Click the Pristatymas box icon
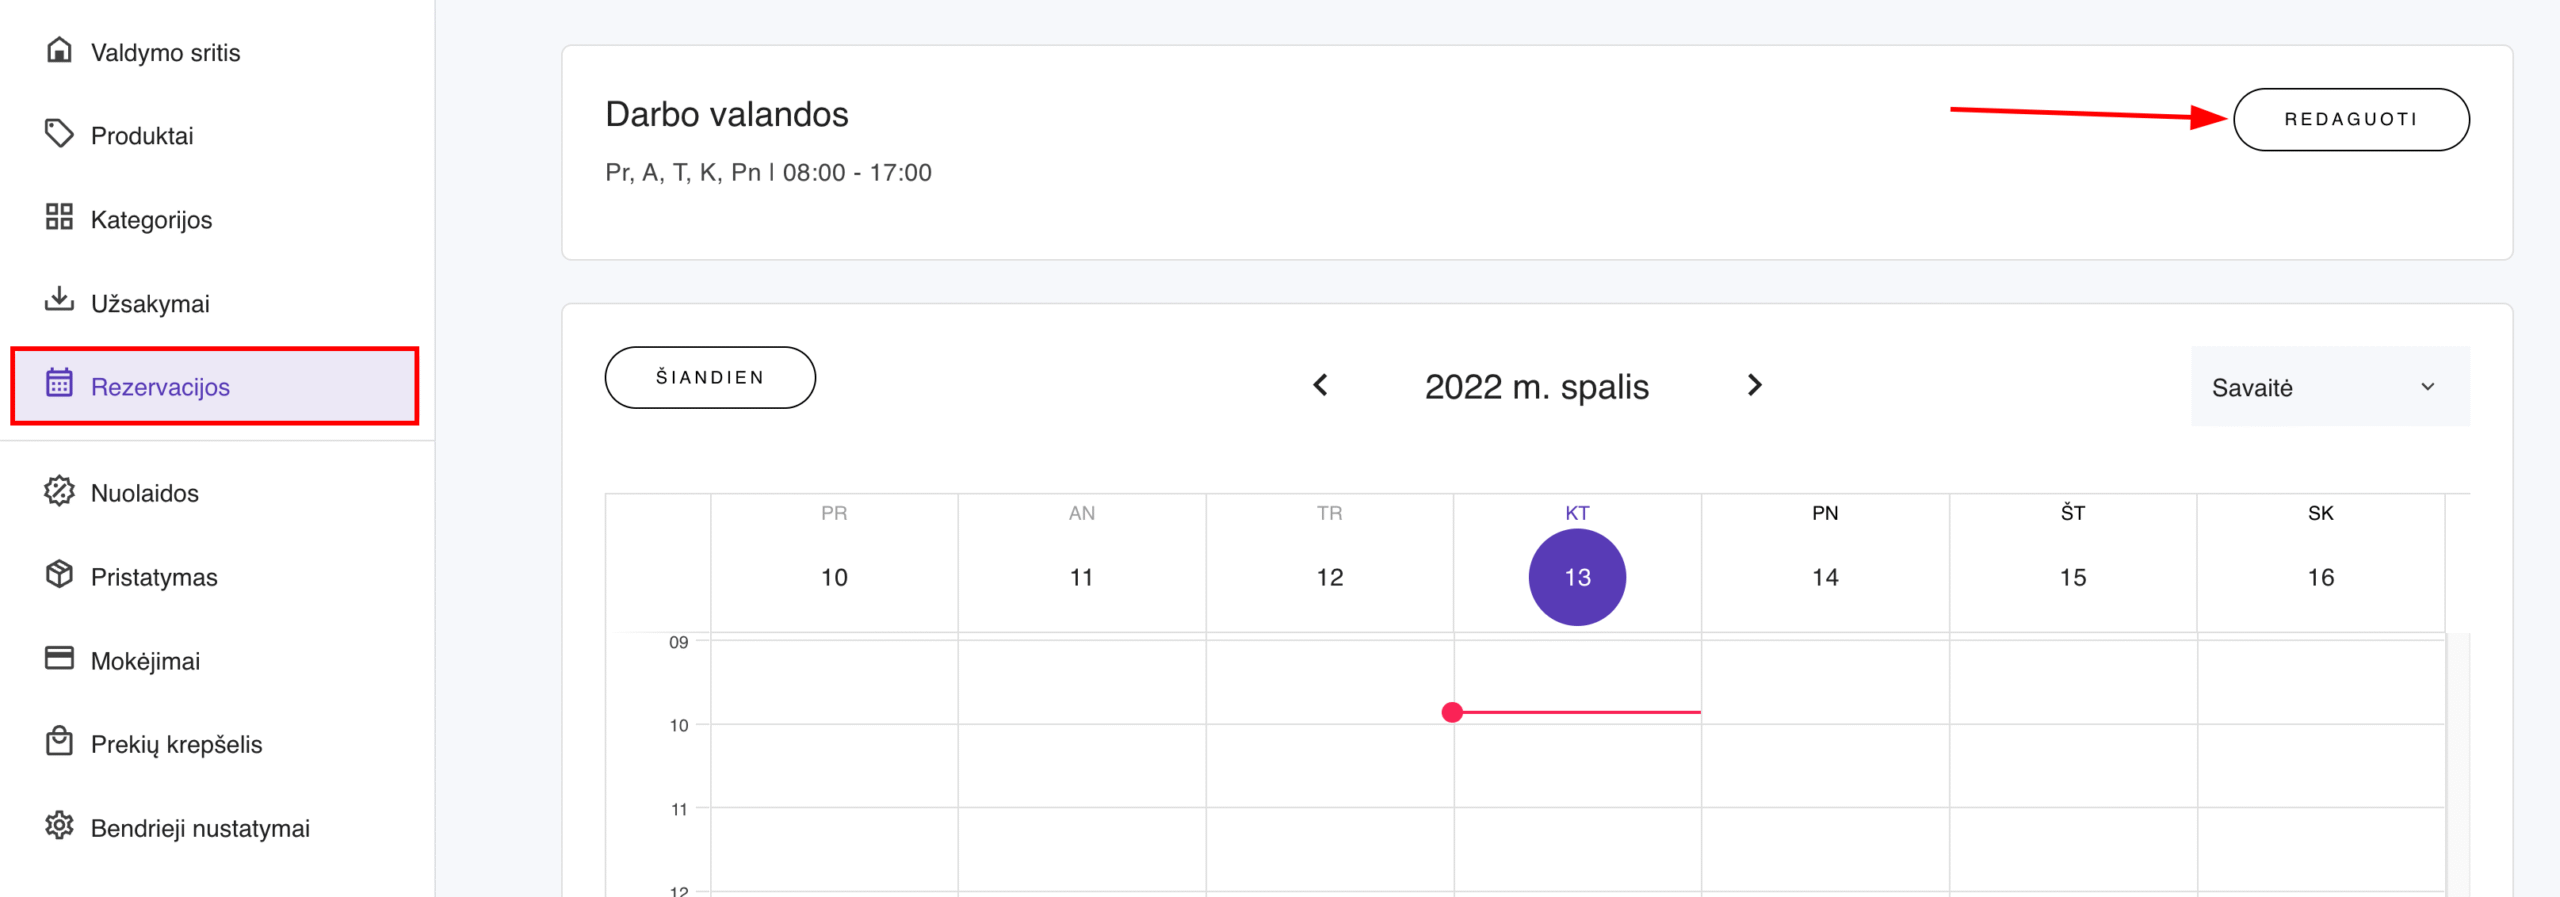The width and height of the screenshot is (2560, 897). pos(59,575)
